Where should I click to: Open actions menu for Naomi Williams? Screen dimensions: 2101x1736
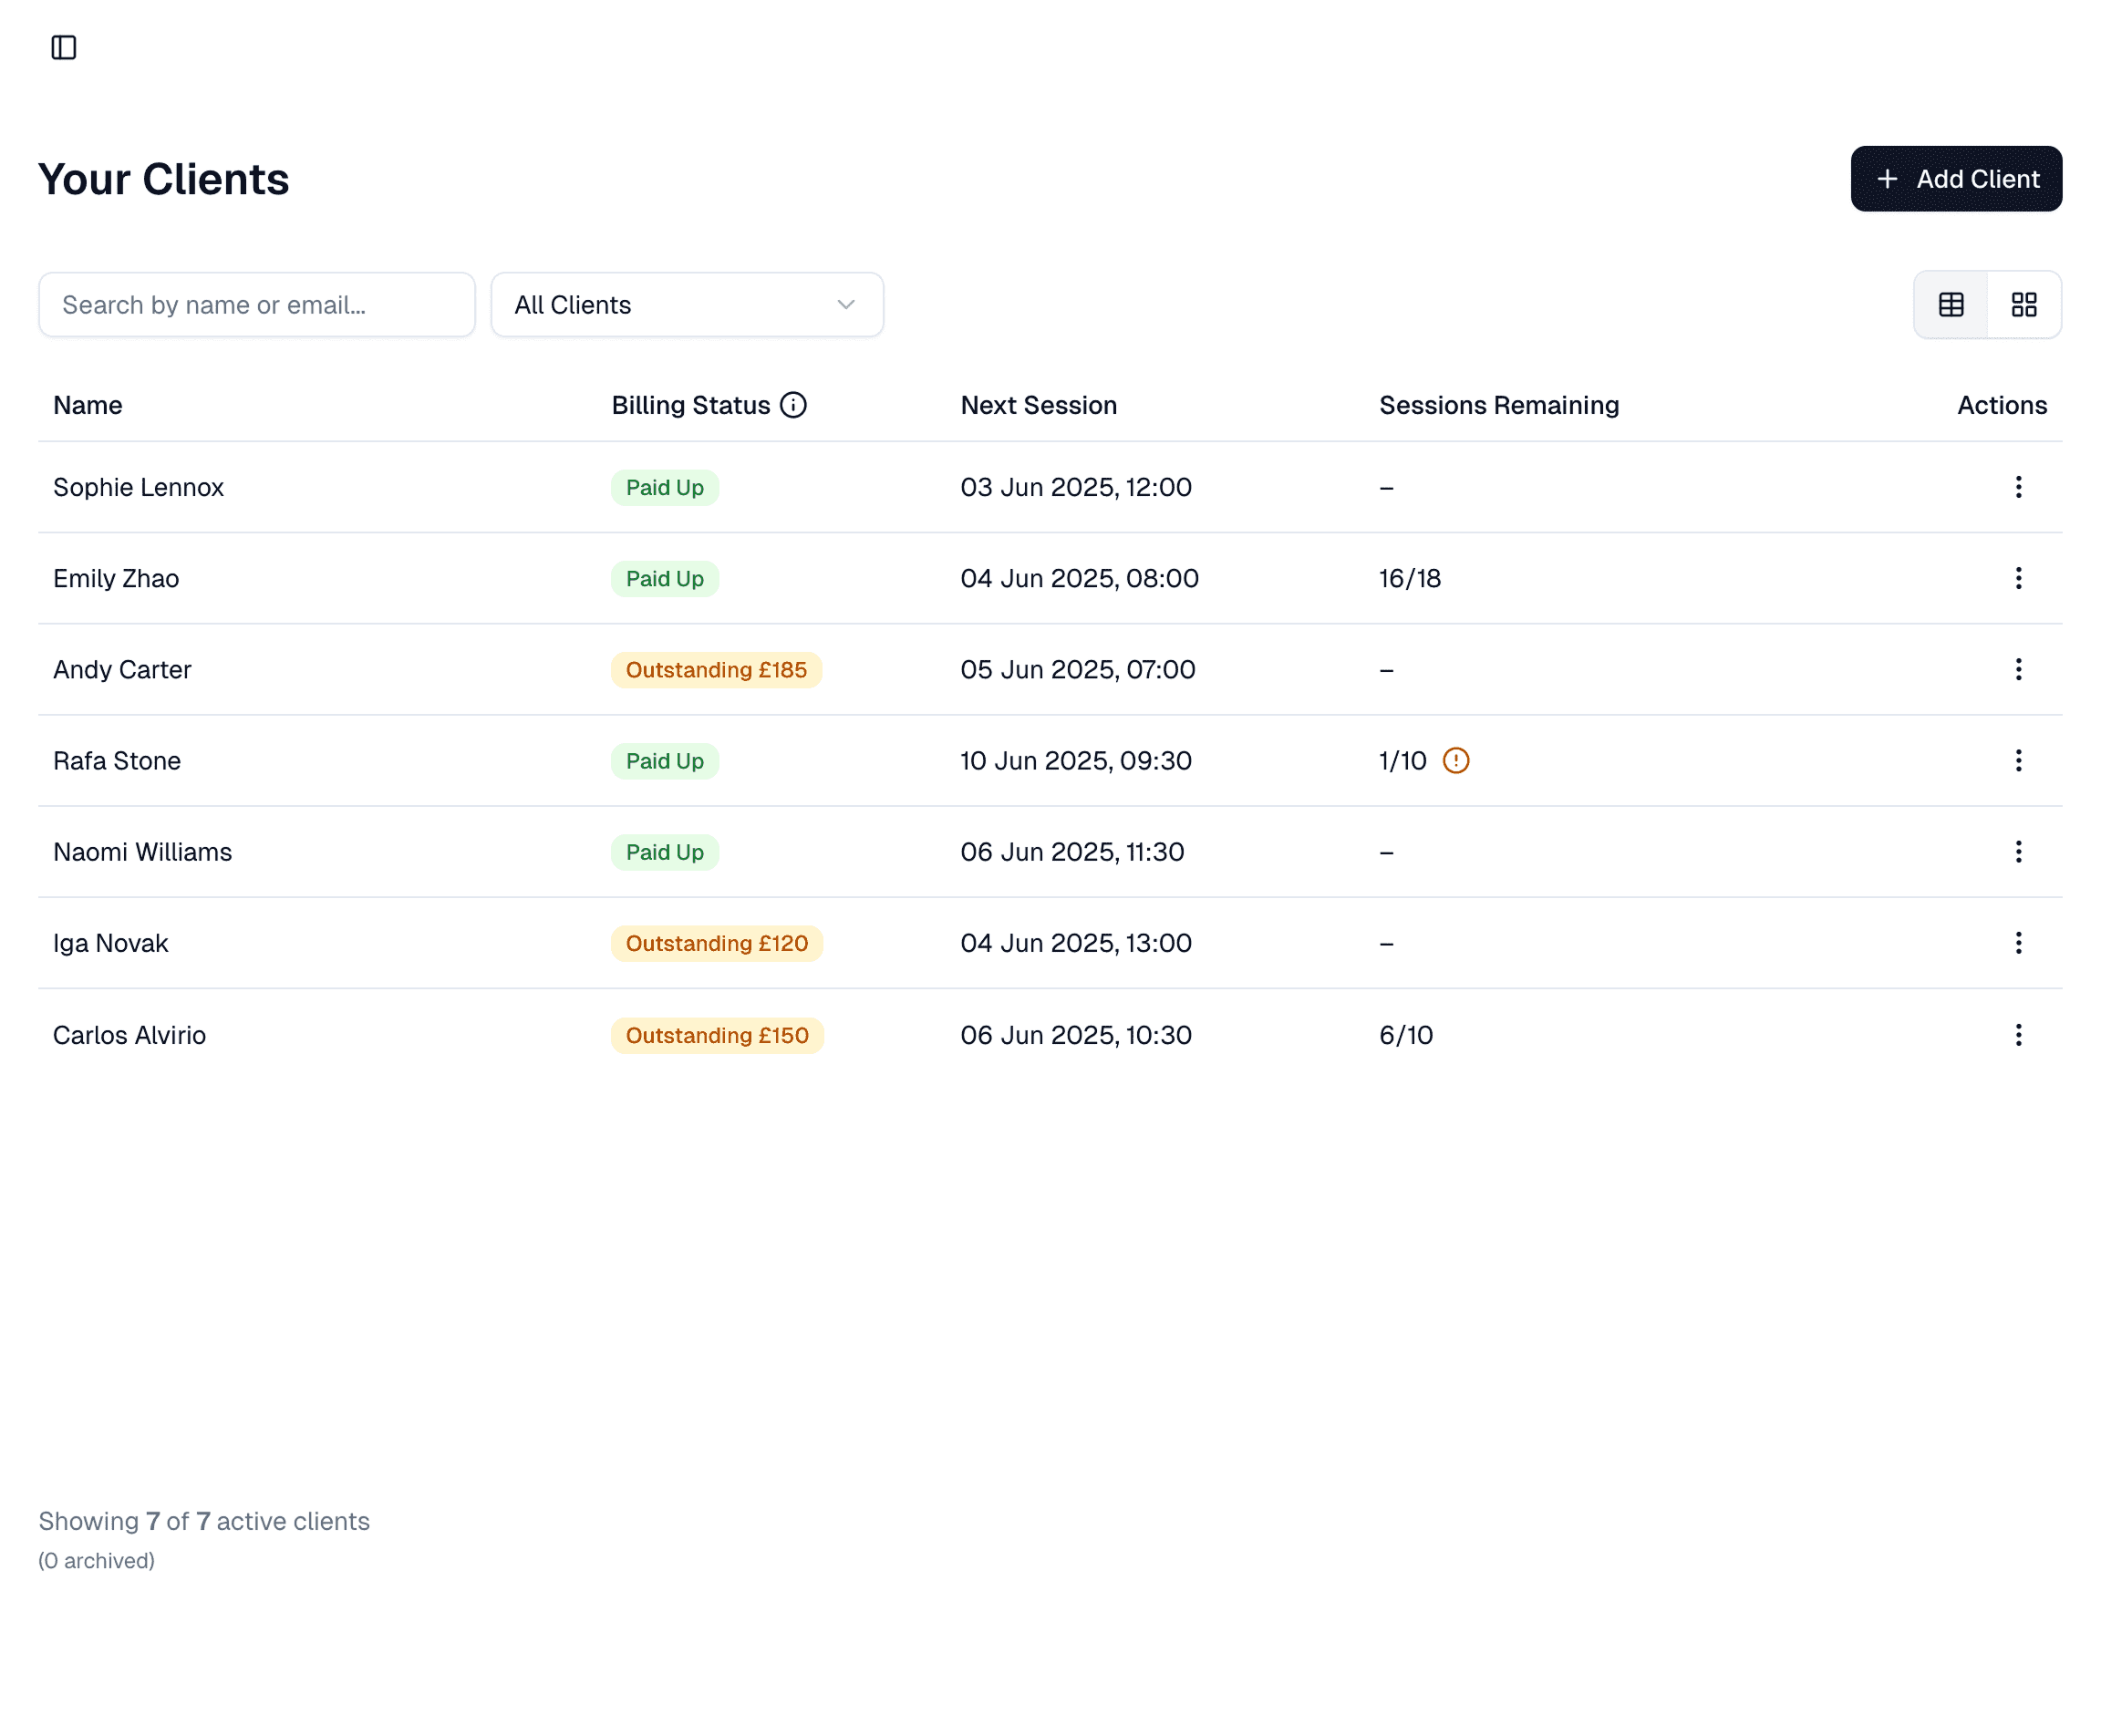pos(2017,852)
